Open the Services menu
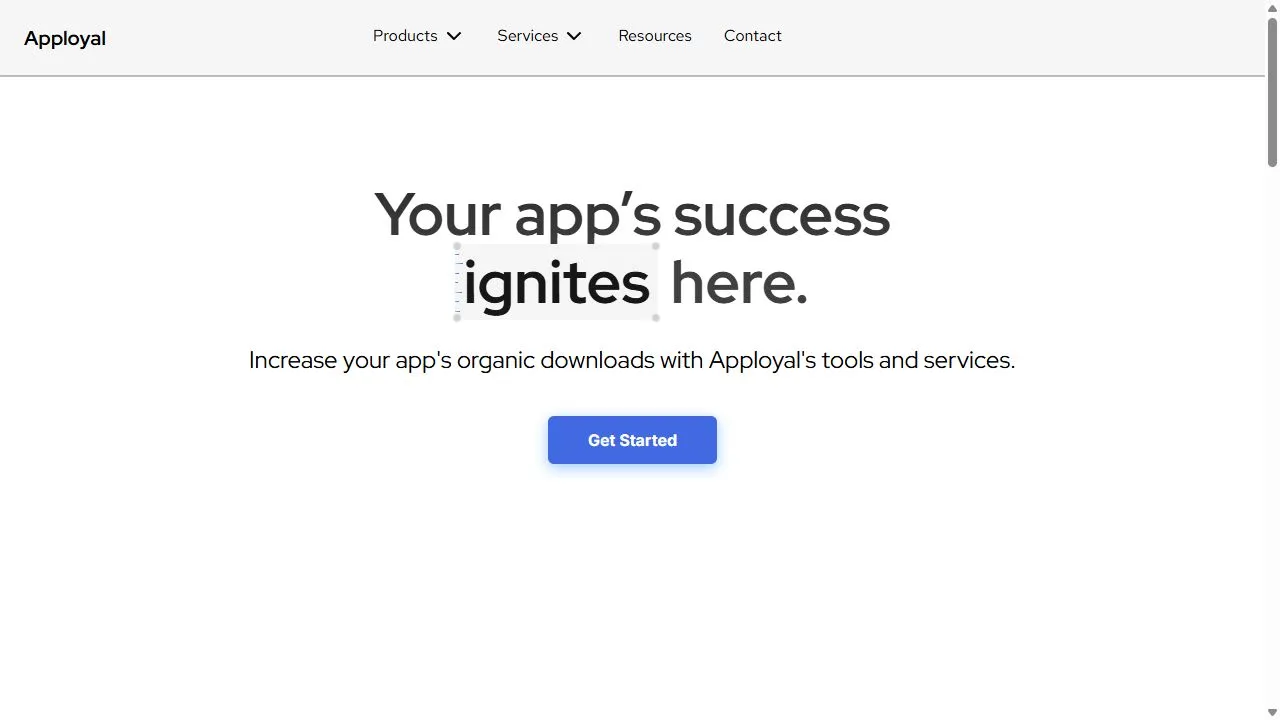 [x=527, y=36]
